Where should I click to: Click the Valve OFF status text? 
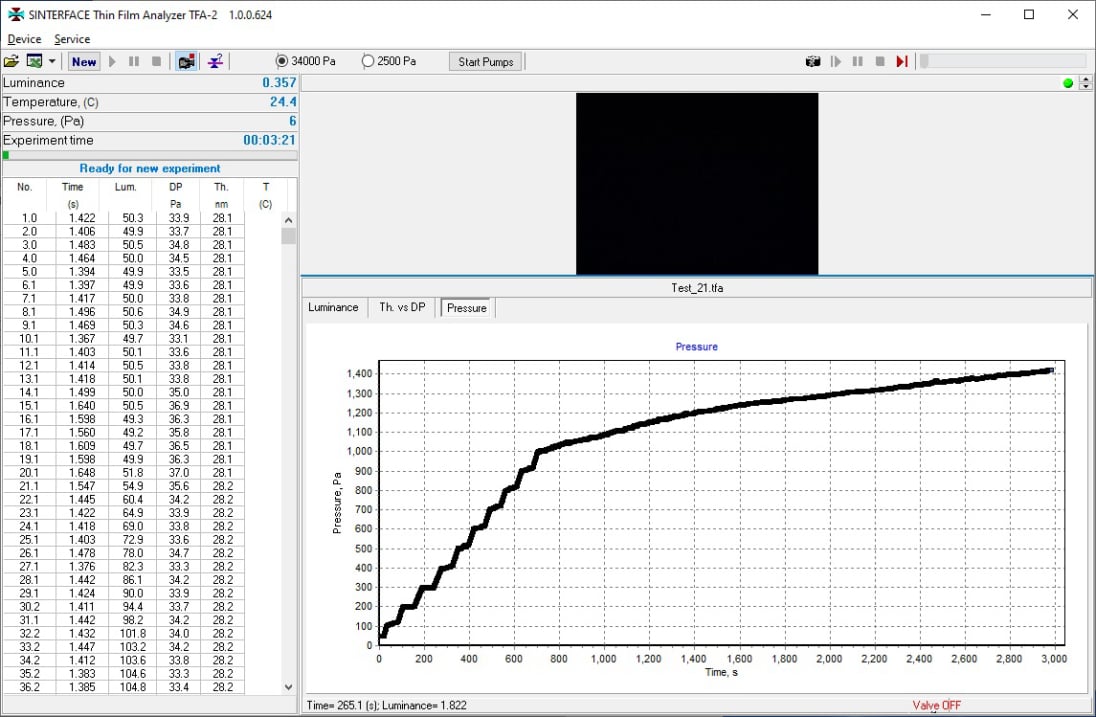tap(937, 705)
